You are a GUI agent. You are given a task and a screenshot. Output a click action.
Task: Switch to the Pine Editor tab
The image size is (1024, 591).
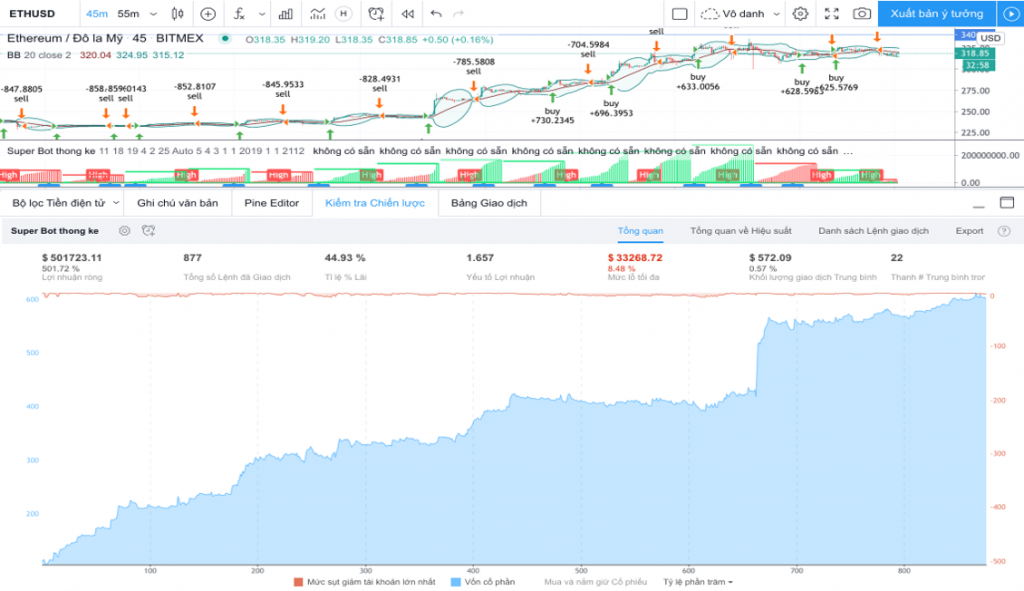click(271, 202)
